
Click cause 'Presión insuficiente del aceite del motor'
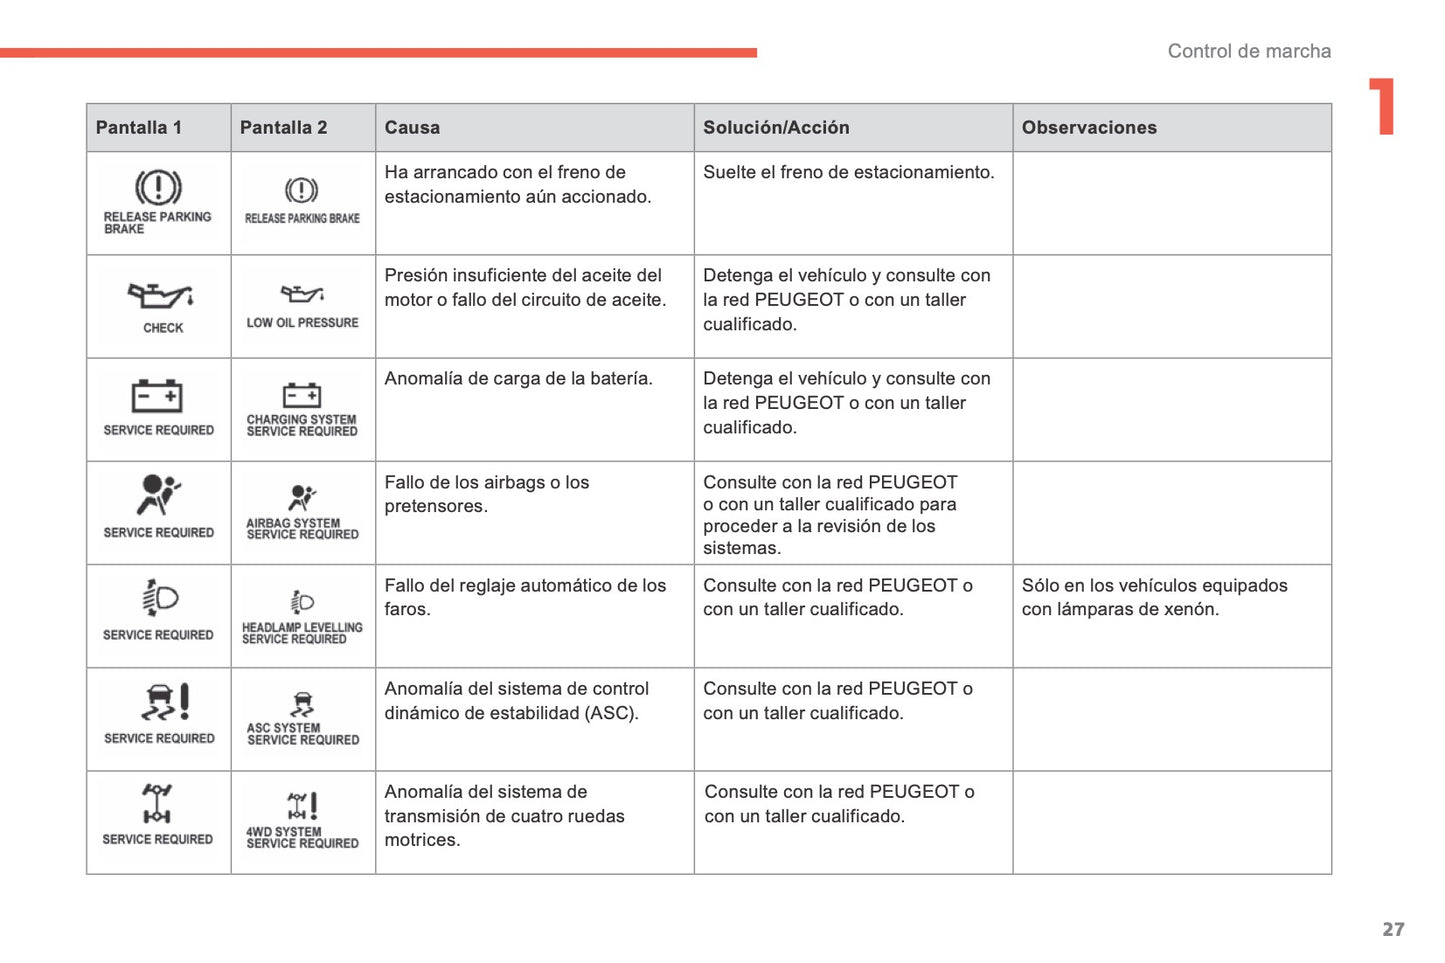click(x=525, y=287)
